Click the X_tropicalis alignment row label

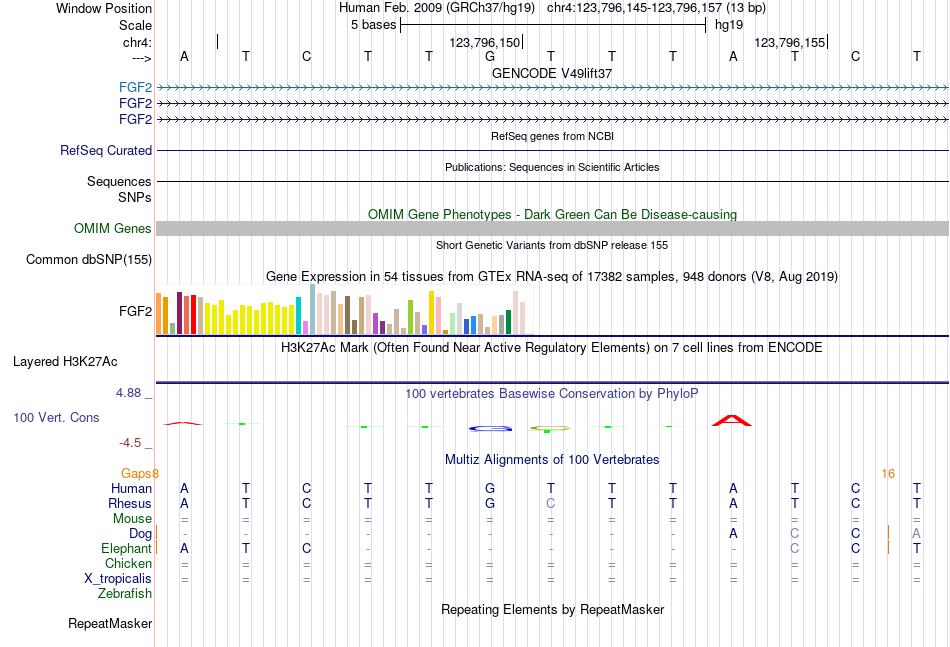(x=118, y=579)
